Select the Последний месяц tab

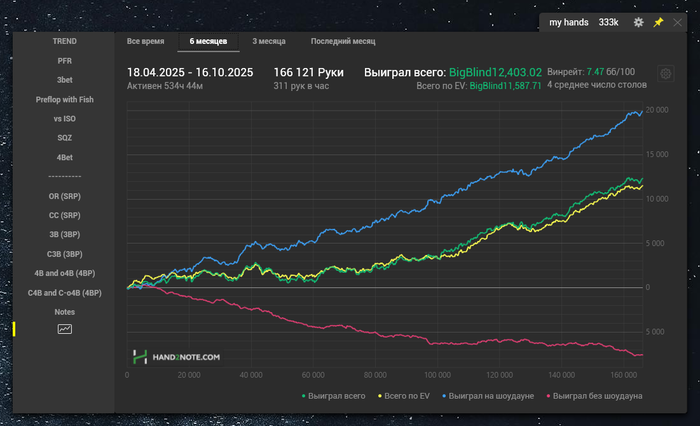click(x=343, y=41)
